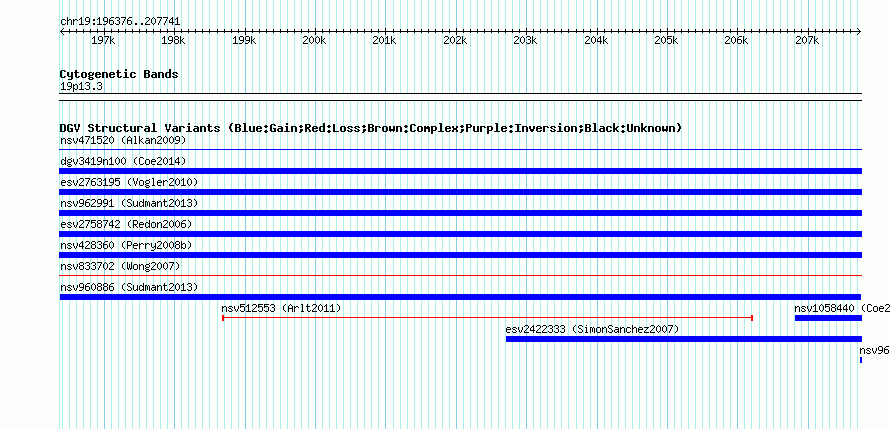890x429 pixels.
Task: Click the blue esv2763195 gain bar
Action: [460, 192]
